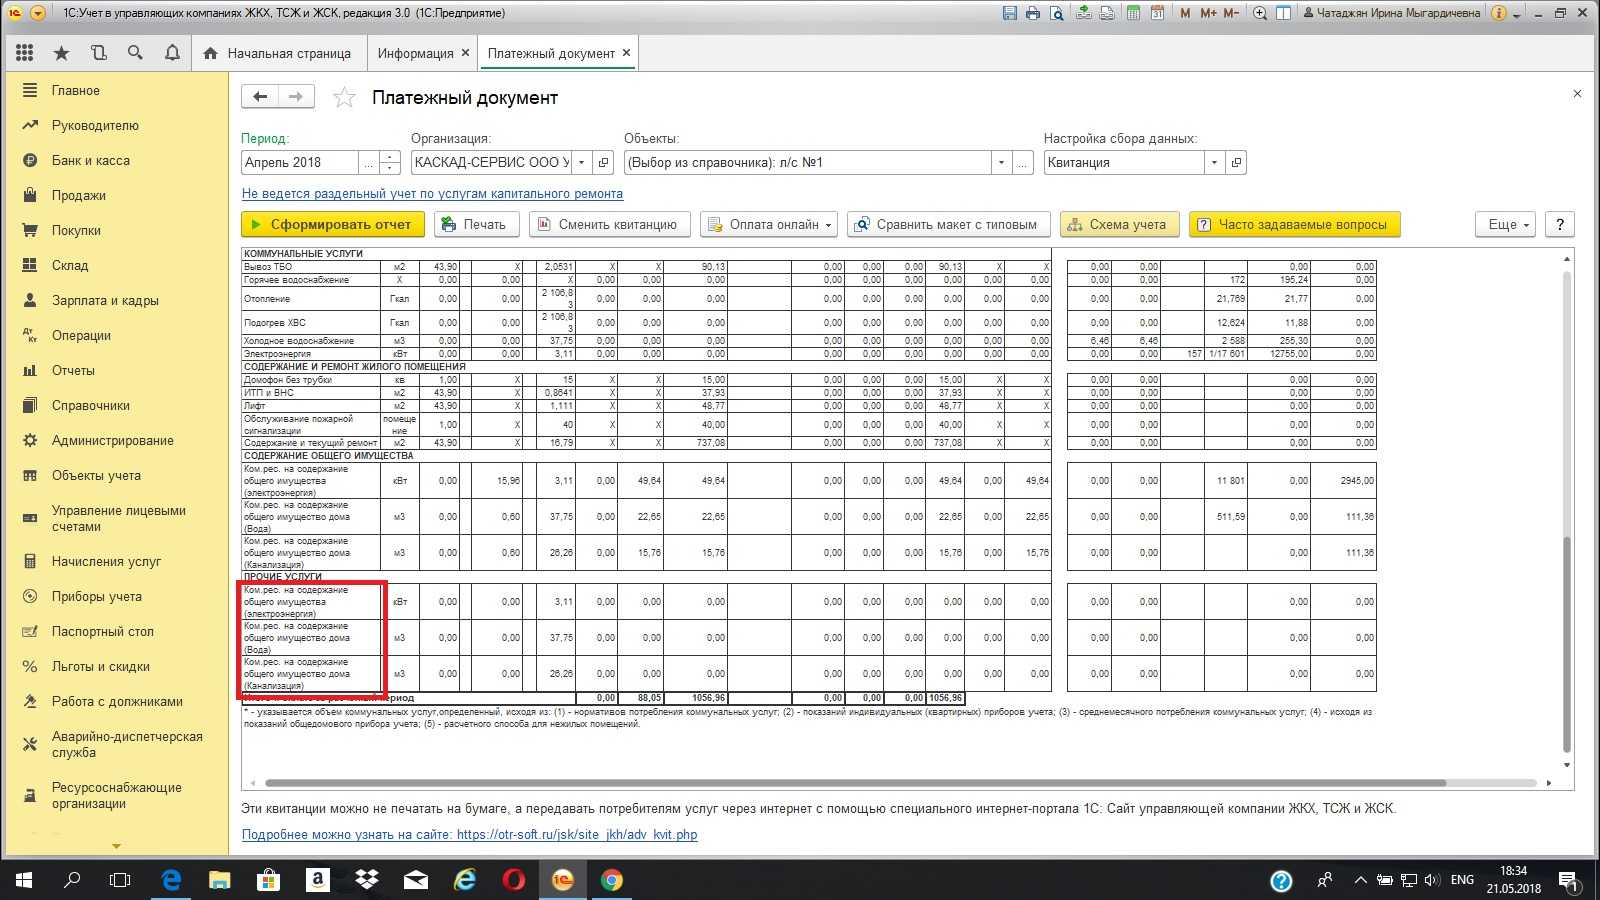Open Приборы учета section
The width and height of the screenshot is (1600, 900).
point(97,596)
